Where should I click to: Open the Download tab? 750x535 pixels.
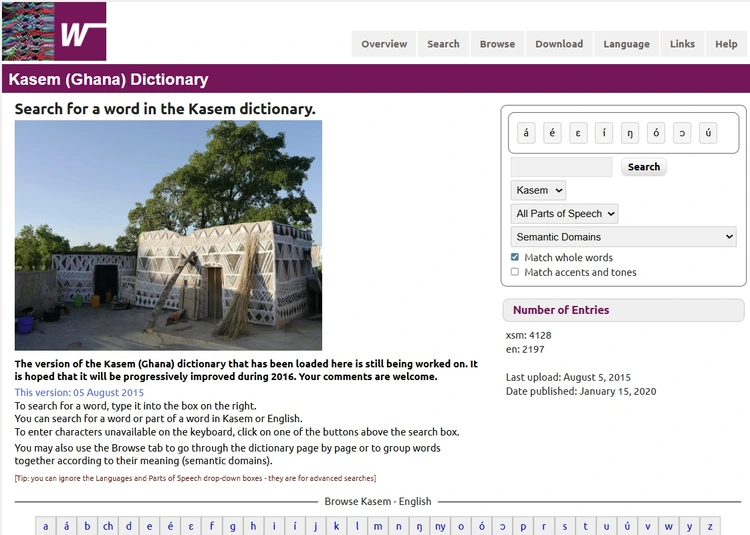[559, 44]
